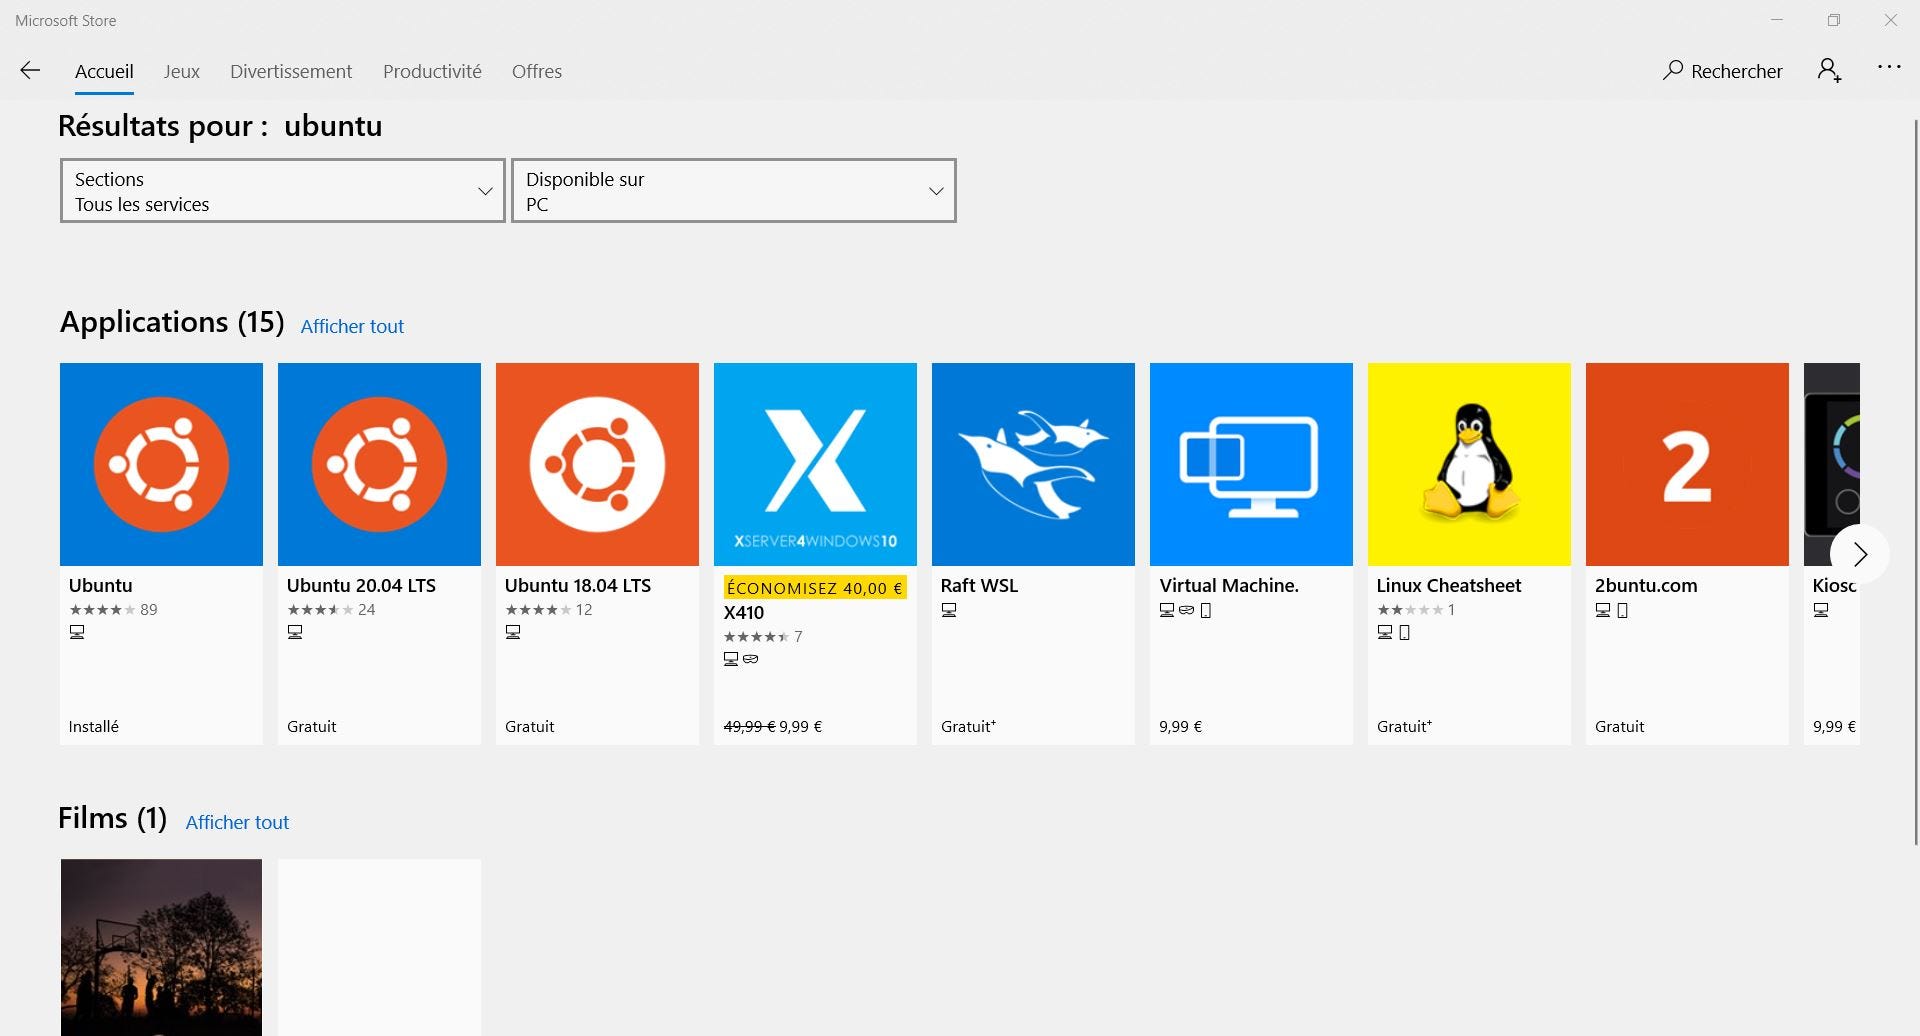The height and width of the screenshot is (1036, 1920).
Task: Go back with the arrow icon
Action: 30,70
